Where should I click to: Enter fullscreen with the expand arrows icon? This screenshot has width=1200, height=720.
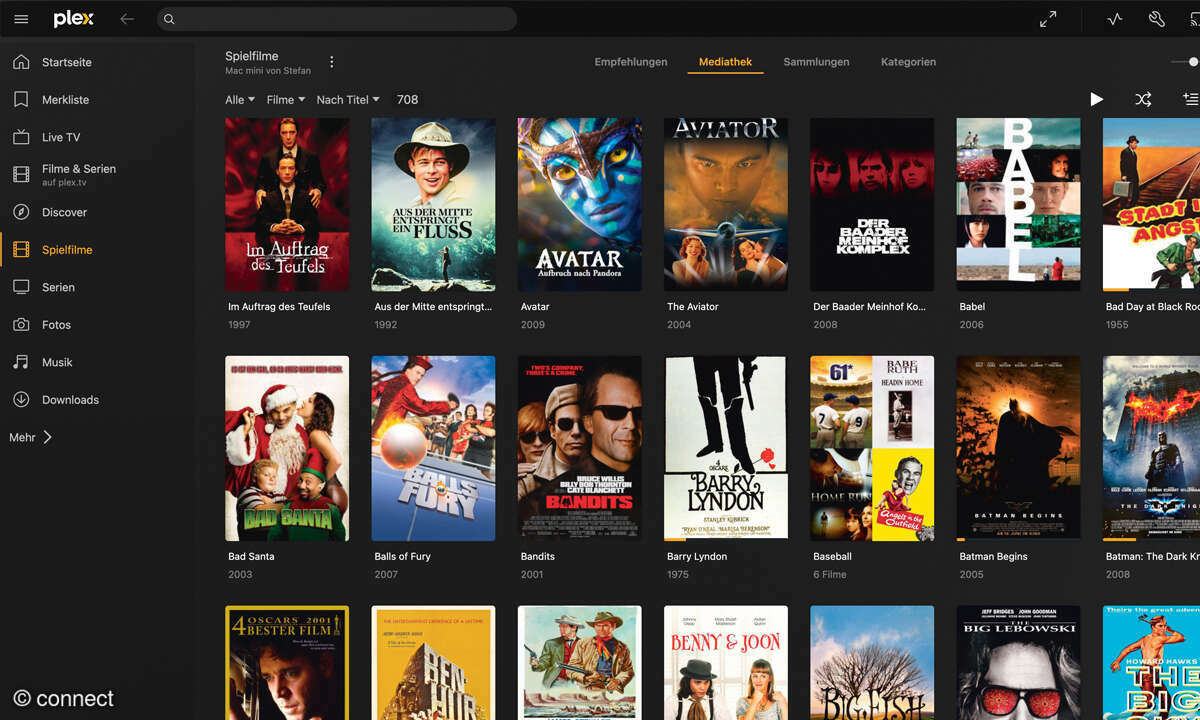[1048, 19]
